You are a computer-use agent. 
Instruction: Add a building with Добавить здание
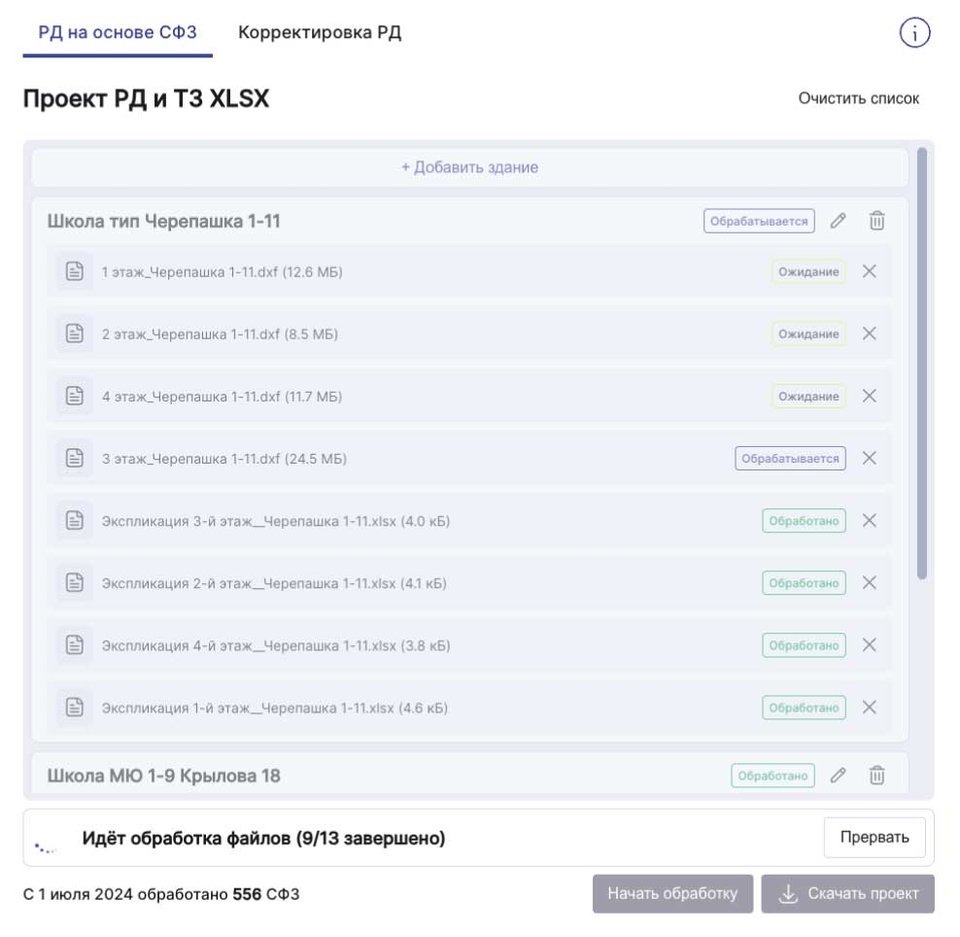point(470,167)
